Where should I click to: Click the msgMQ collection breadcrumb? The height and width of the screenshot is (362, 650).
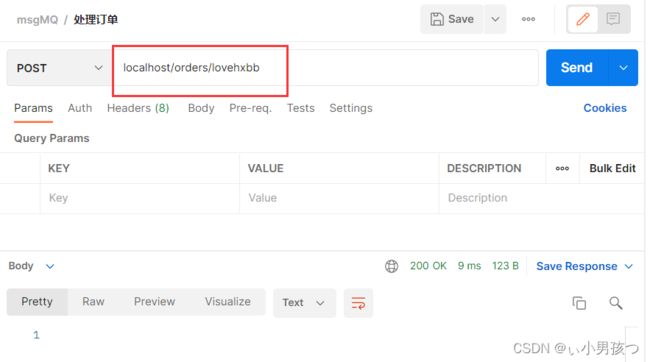(x=37, y=19)
